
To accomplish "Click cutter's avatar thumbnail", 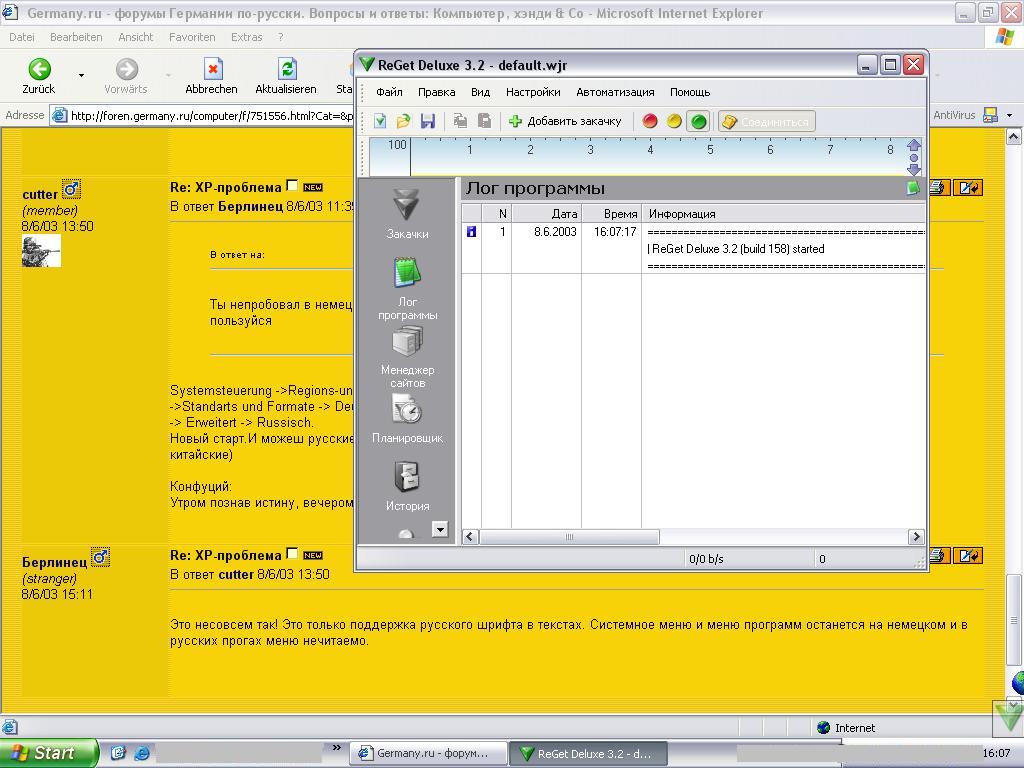I will point(41,251).
